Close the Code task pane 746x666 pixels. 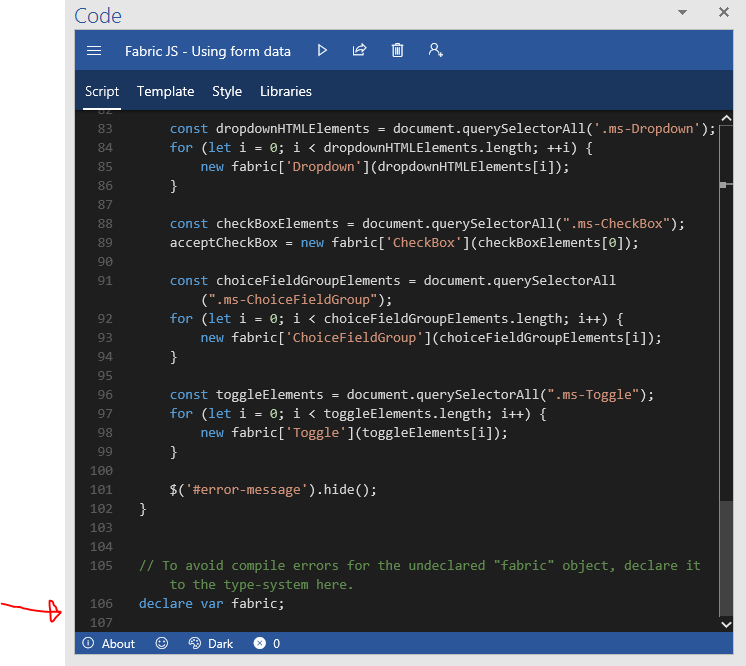click(724, 12)
